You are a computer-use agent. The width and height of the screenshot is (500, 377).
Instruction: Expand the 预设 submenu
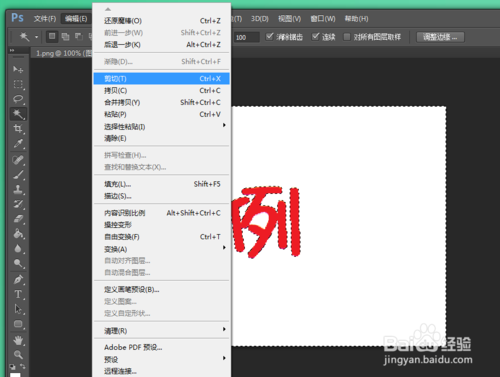pos(162,359)
